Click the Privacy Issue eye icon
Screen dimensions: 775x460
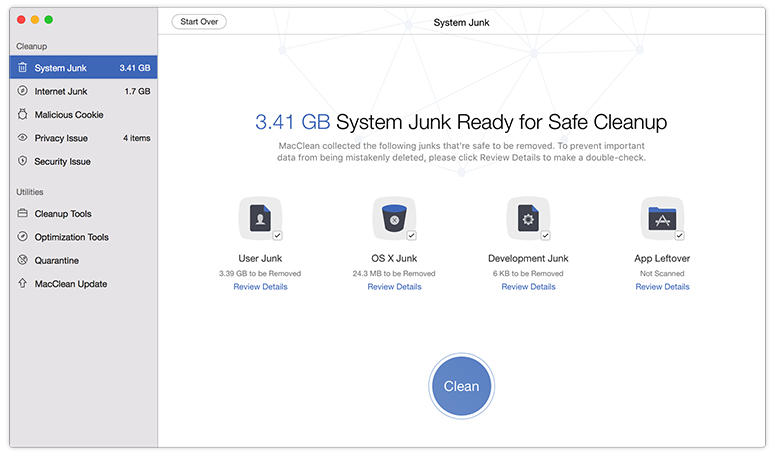pos(22,137)
